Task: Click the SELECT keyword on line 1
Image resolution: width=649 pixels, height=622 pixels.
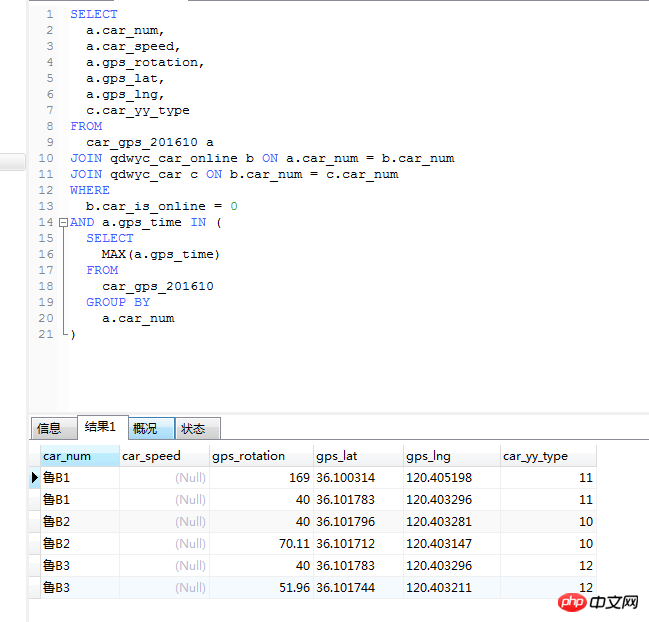Action: pos(94,14)
